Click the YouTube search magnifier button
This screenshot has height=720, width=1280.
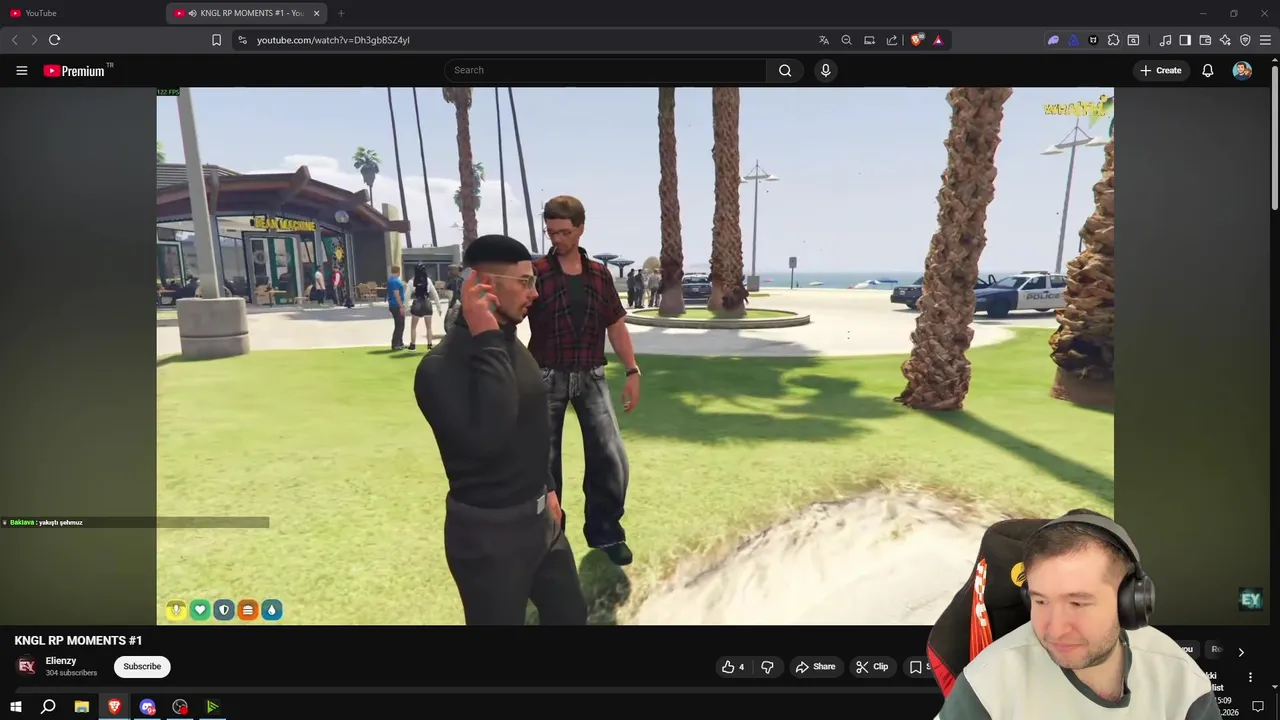785,70
